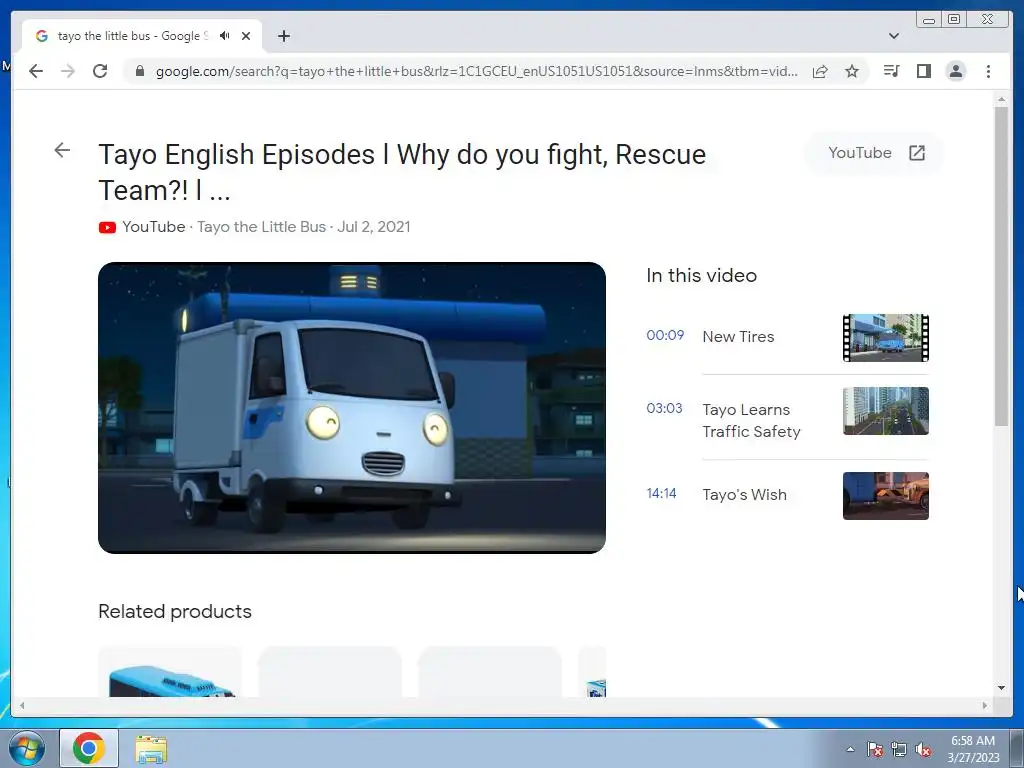Mute the tab via the speaker icon
Image resolution: width=1024 pixels, height=768 pixels.
coord(225,36)
